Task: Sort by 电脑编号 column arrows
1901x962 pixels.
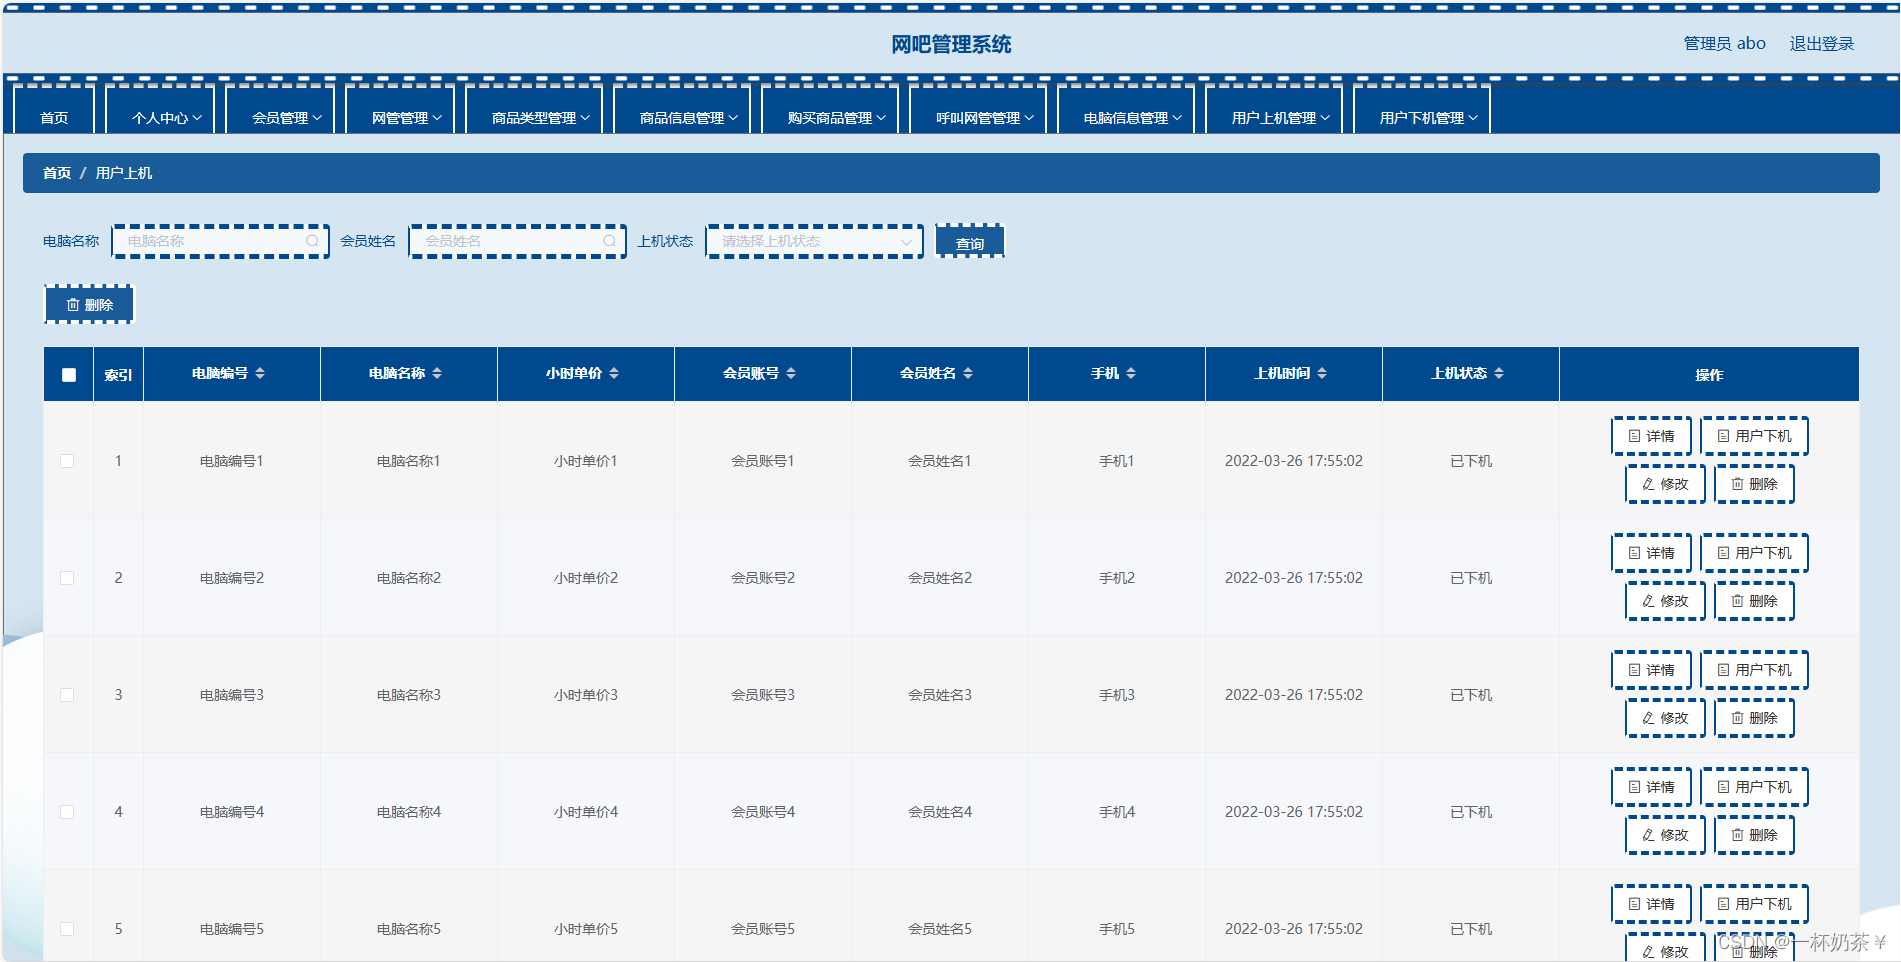Action: point(260,373)
